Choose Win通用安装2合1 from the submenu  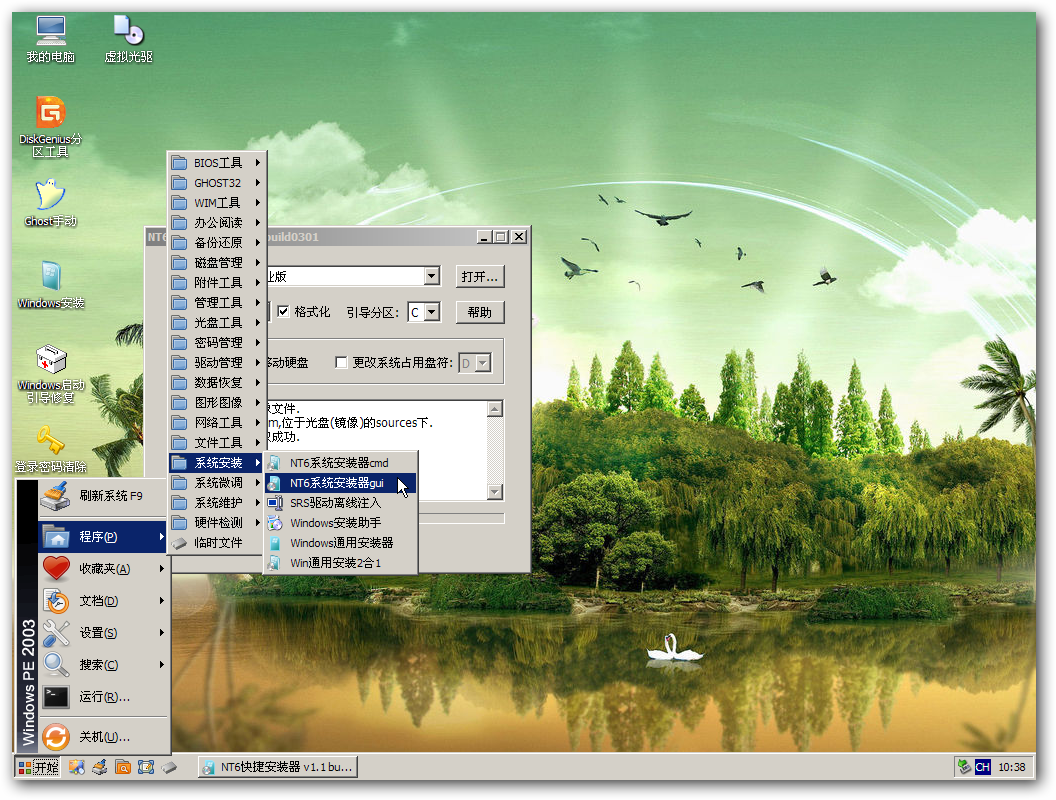point(341,563)
